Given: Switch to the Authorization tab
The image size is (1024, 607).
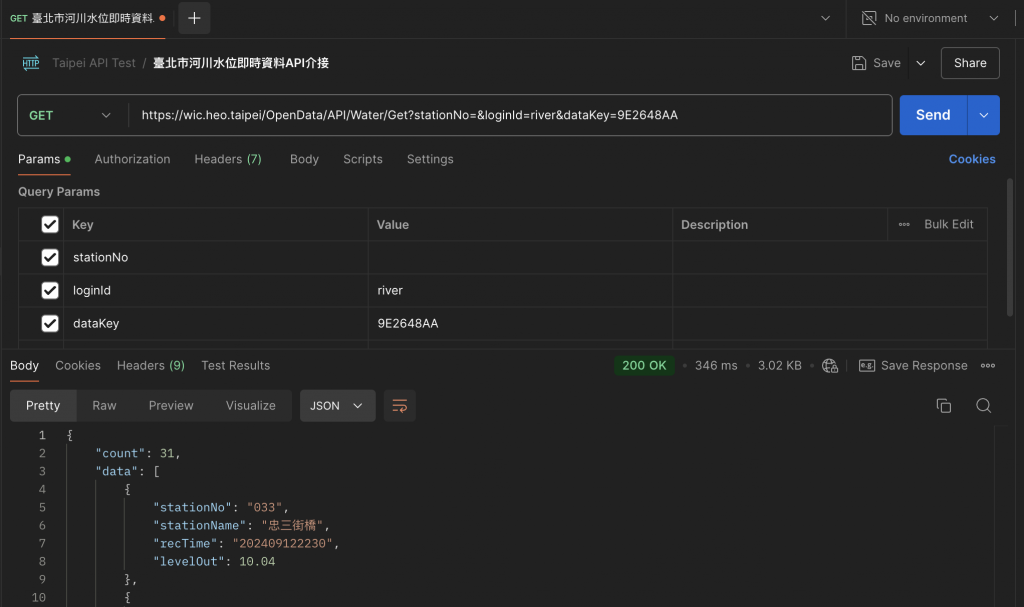Looking at the screenshot, I should (133, 159).
